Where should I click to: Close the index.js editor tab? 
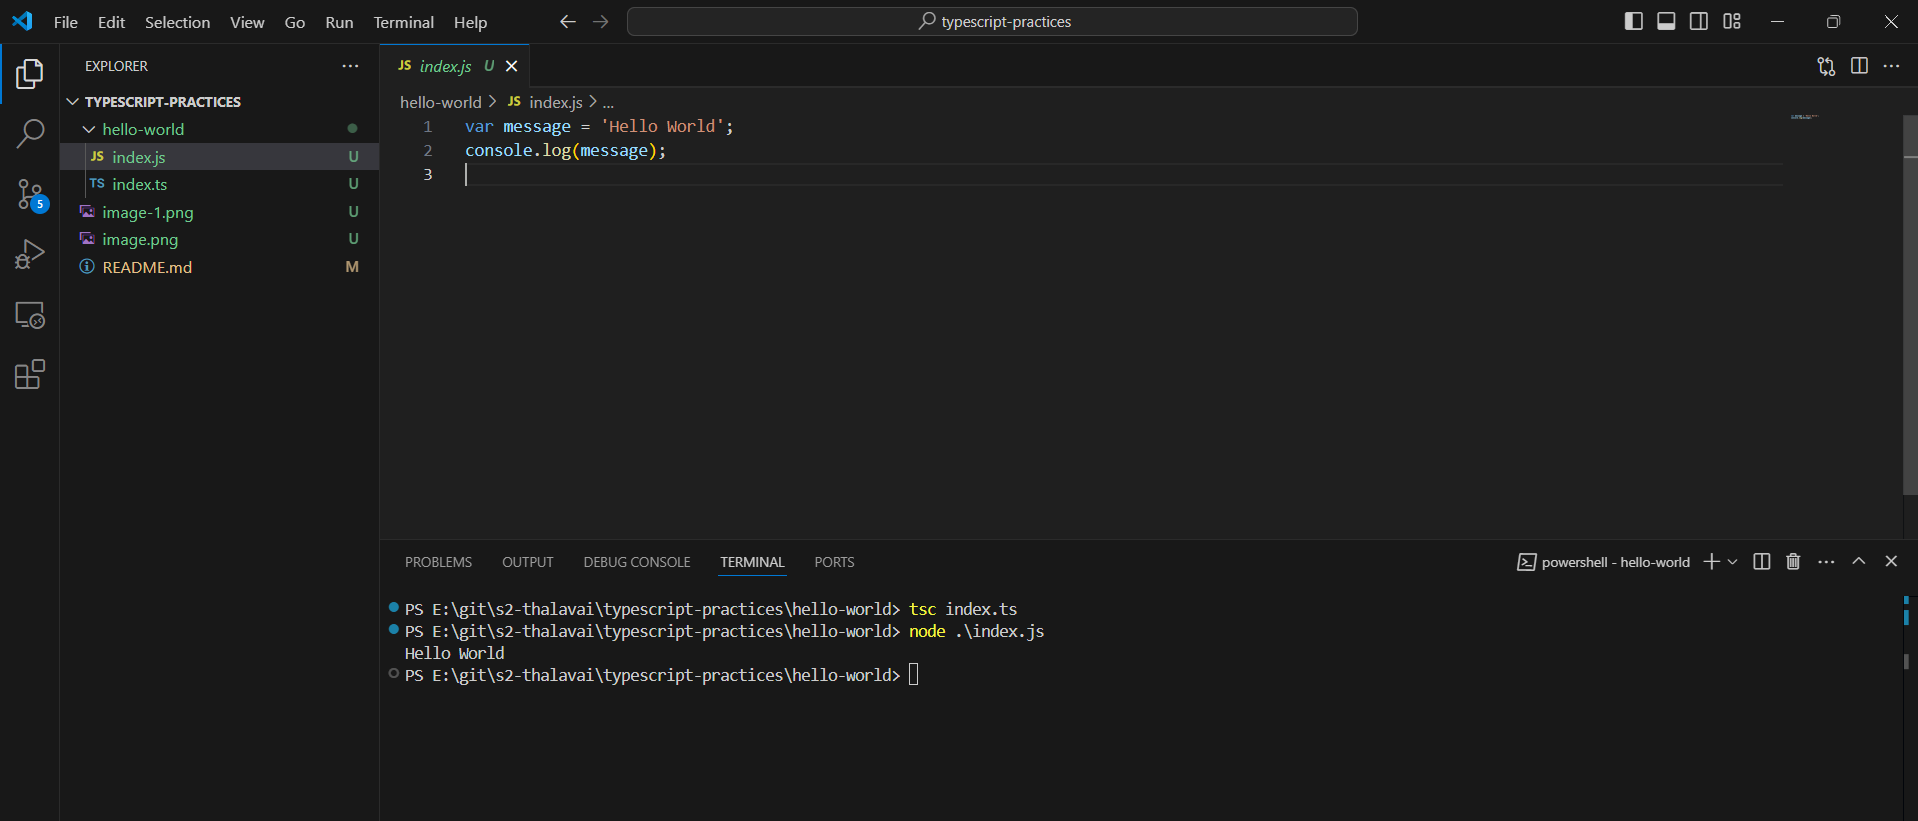click(x=512, y=66)
